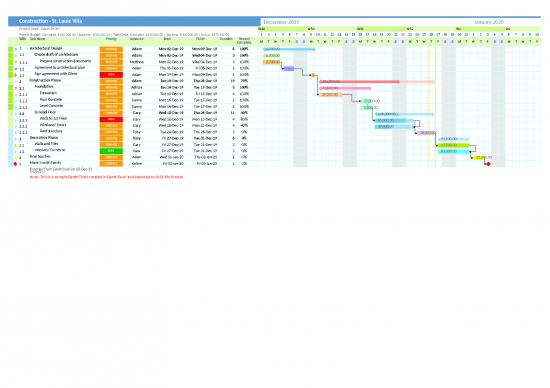
Task: Click the lavender Roof structure Gantt bar
Action: pos(426,133)
